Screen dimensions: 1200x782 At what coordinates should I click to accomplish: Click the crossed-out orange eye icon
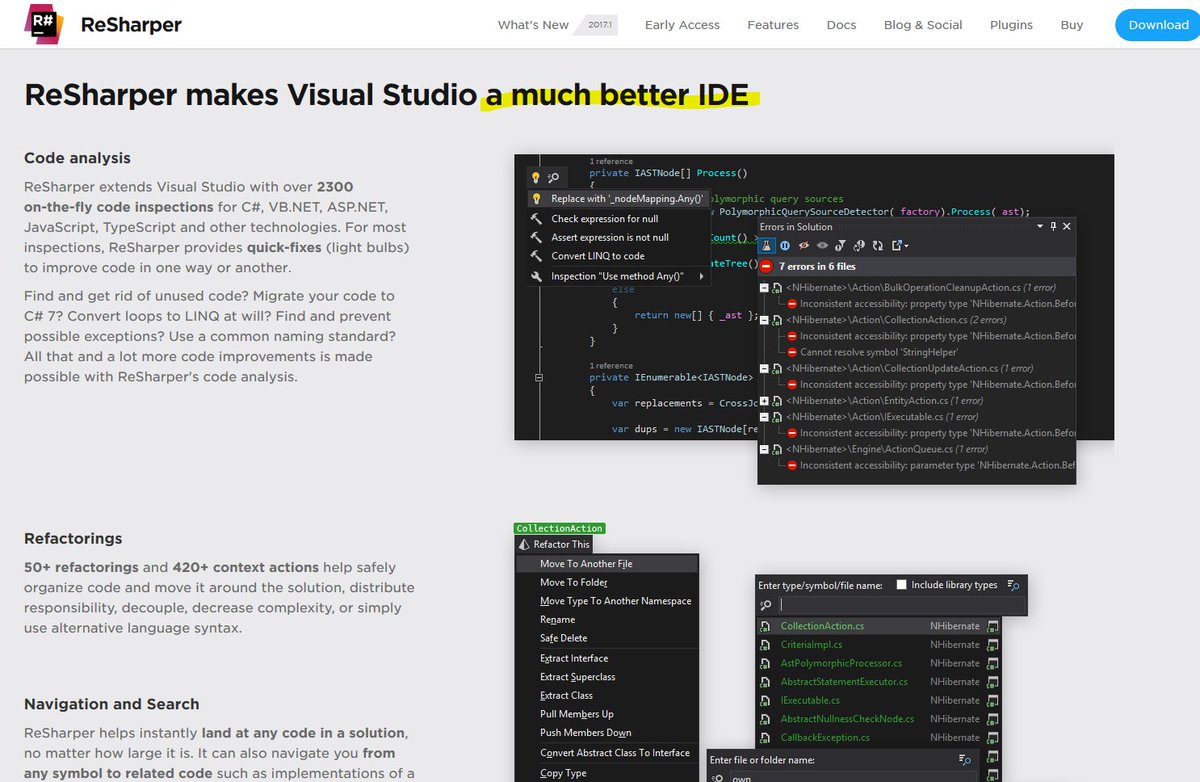pyautogui.click(x=804, y=245)
